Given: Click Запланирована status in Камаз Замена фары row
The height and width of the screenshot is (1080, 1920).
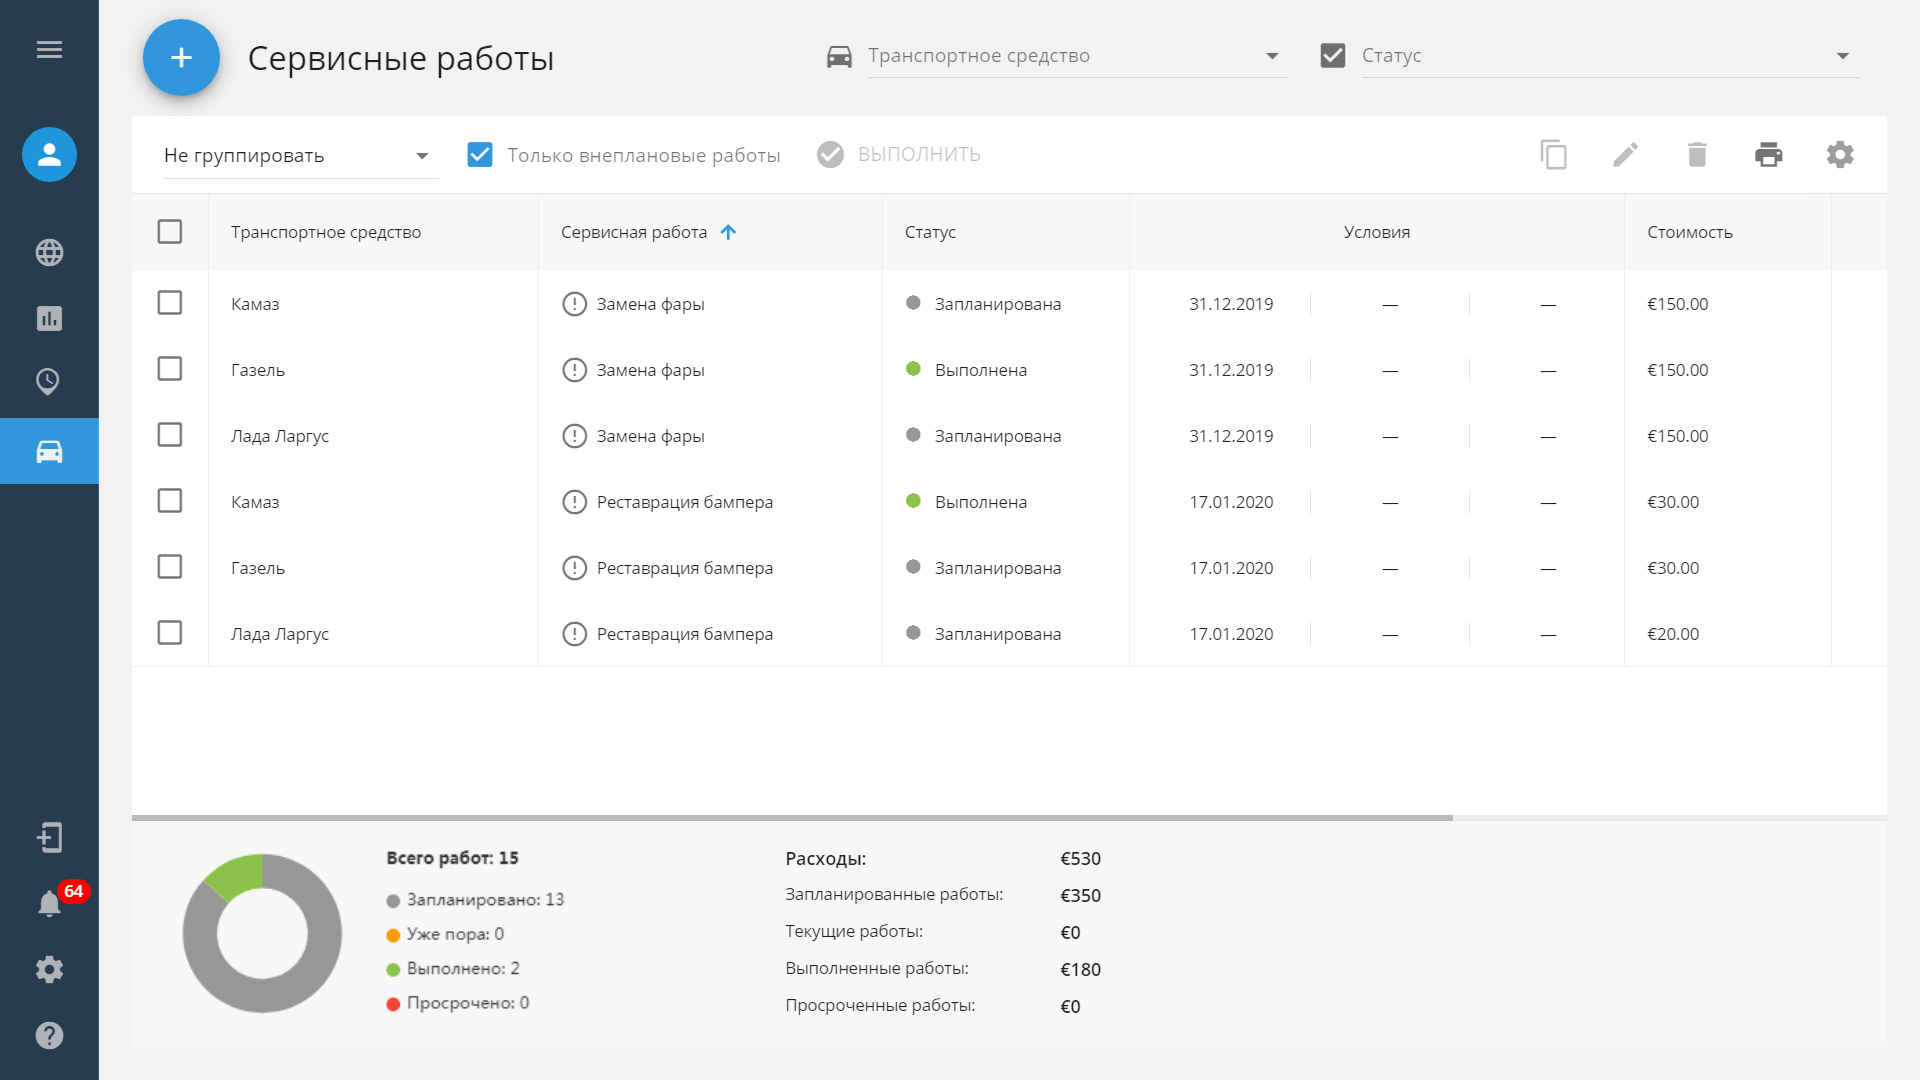Looking at the screenshot, I should tap(998, 304).
